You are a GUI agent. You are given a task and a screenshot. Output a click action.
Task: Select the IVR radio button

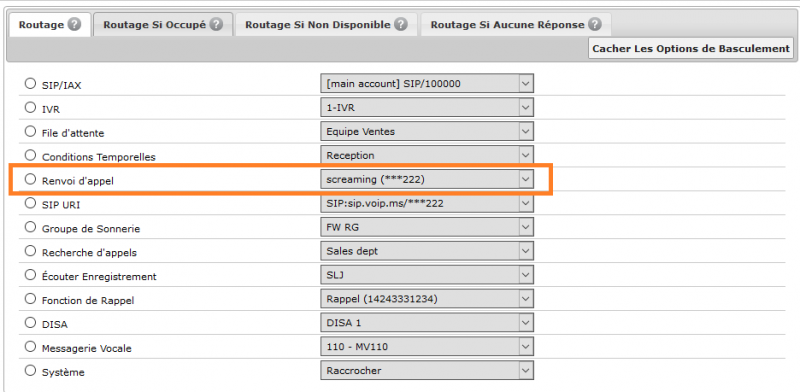(31, 107)
